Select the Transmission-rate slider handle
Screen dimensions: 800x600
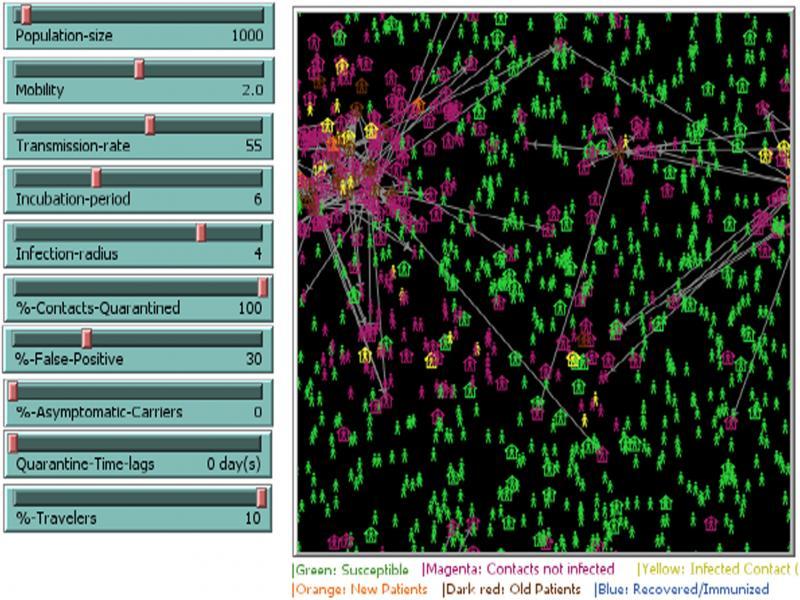(150, 124)
